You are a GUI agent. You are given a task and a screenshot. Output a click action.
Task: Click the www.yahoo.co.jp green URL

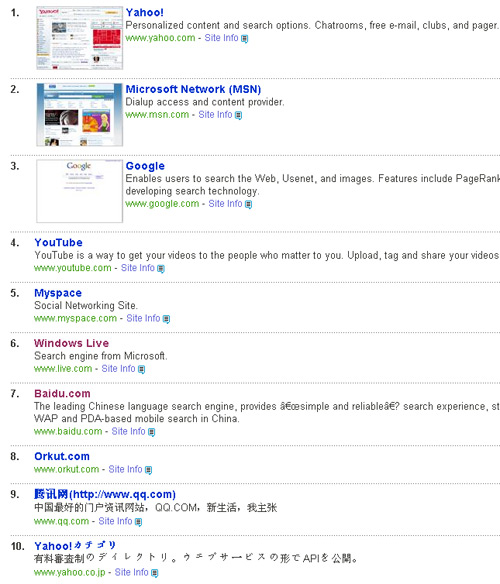point(70,572)
